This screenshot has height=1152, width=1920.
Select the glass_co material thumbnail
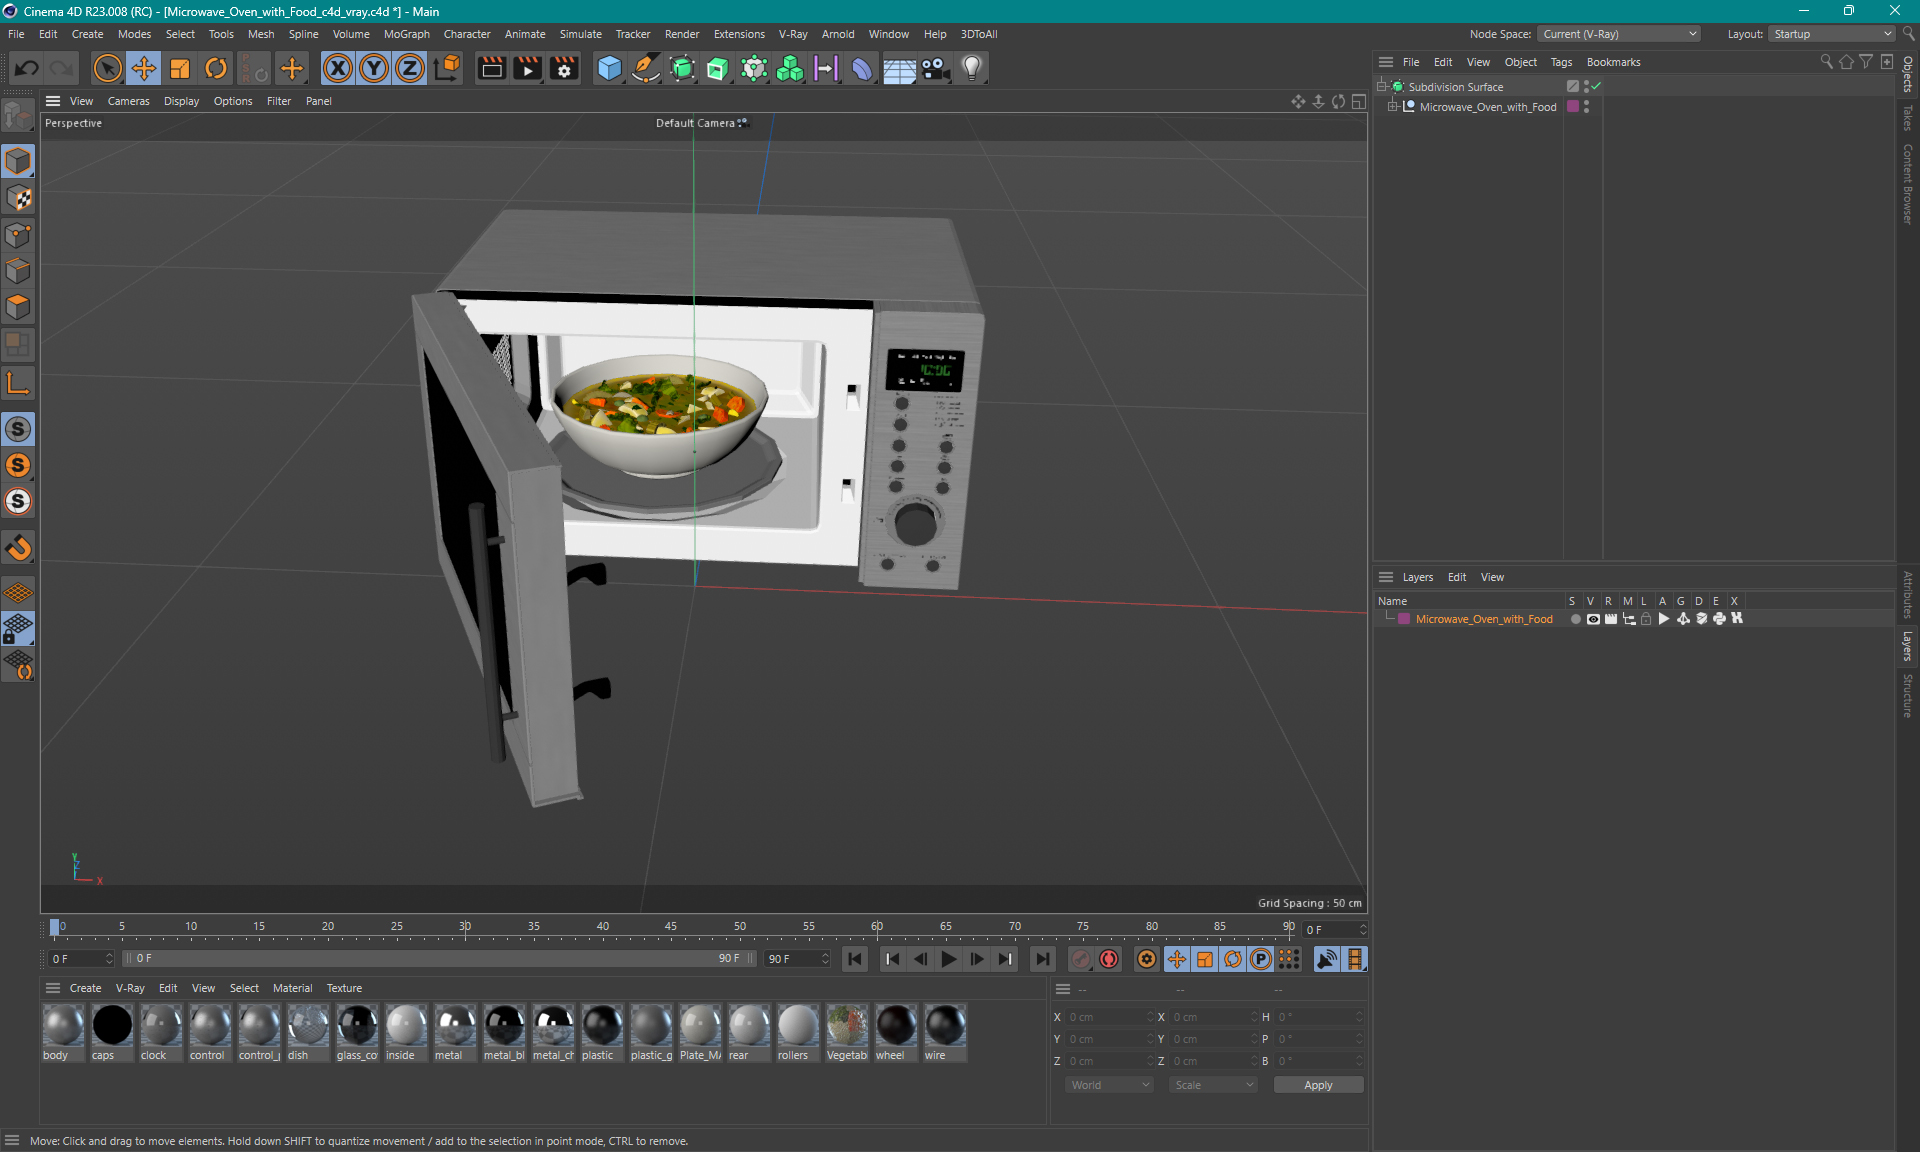click(357, 1033)
